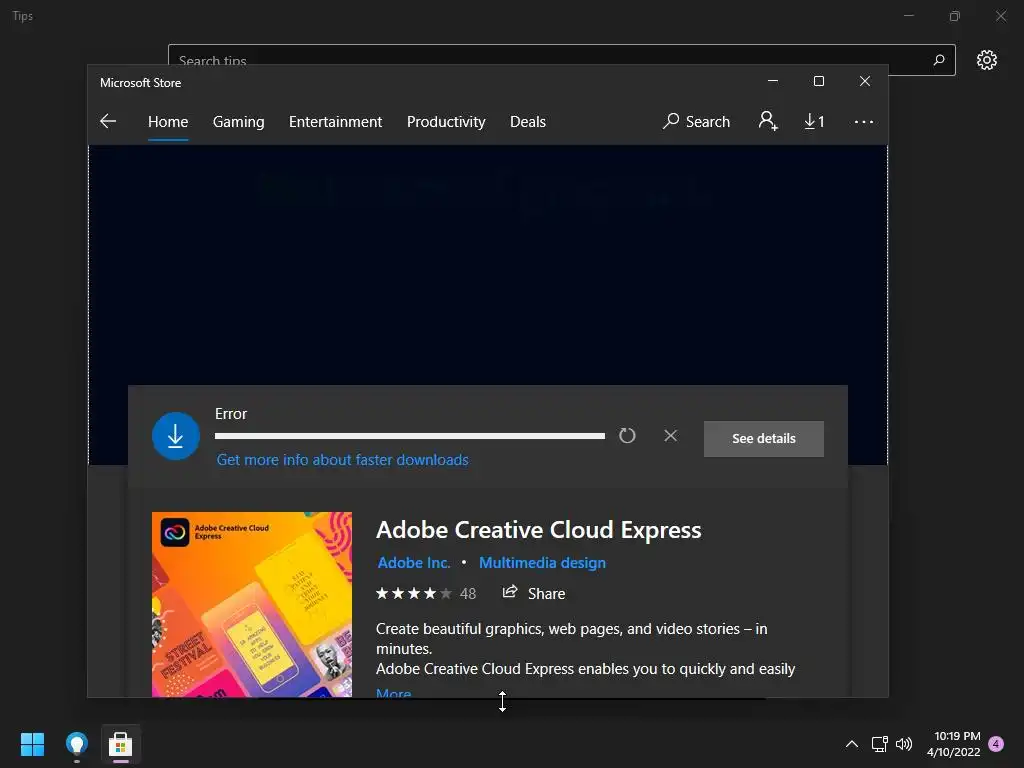Open volume control tray icon
This screenshot has height=768, width=1024.
(904, 744)
